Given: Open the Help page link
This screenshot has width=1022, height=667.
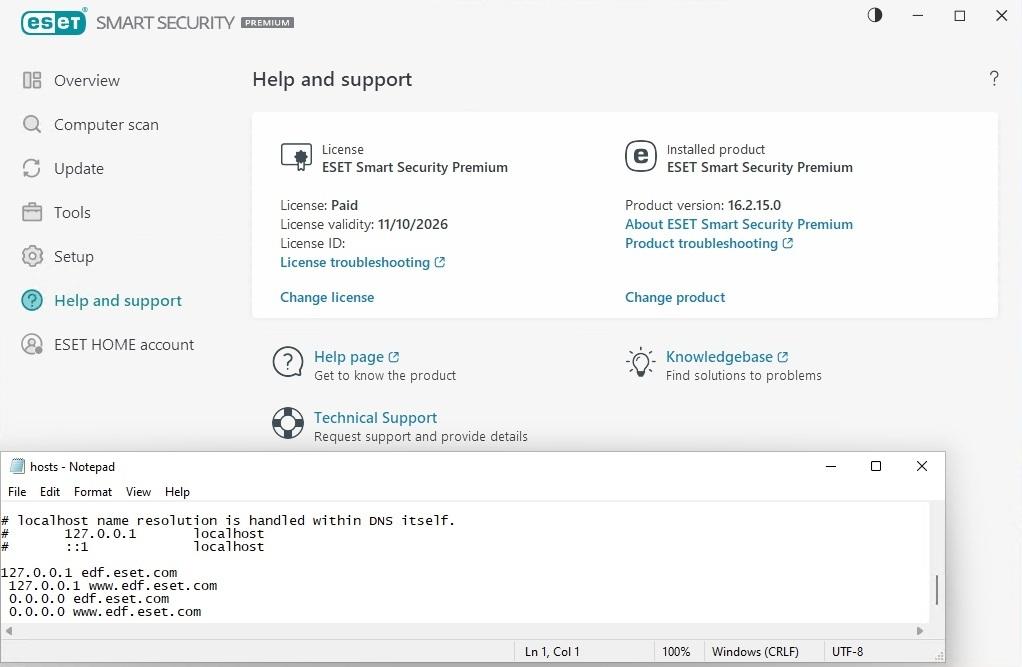Looking at the screenshot, I should pos(349,357).
